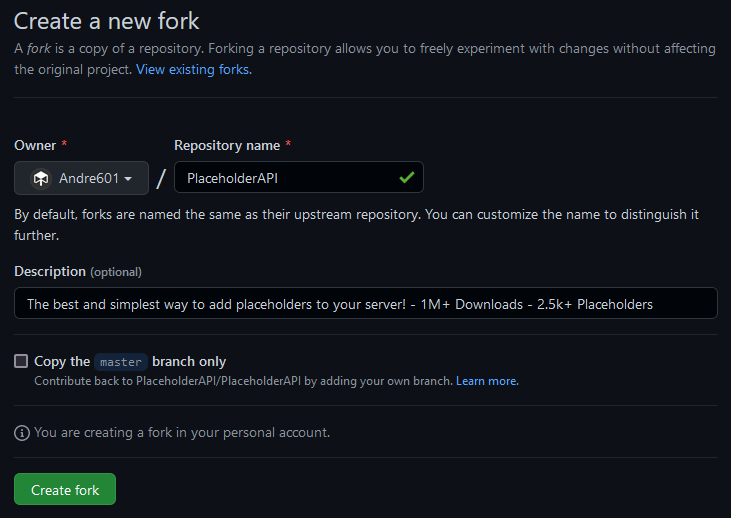Click the slash separator between owner and name

[161, 179]
